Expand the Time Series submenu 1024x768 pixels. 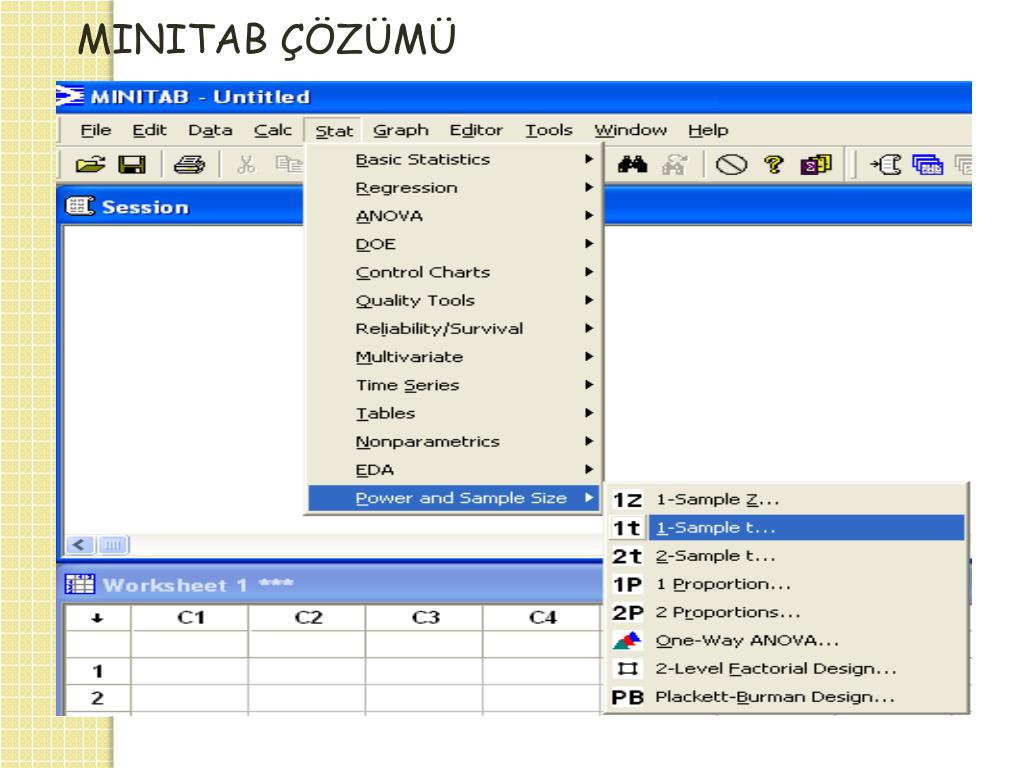(454, 385)
